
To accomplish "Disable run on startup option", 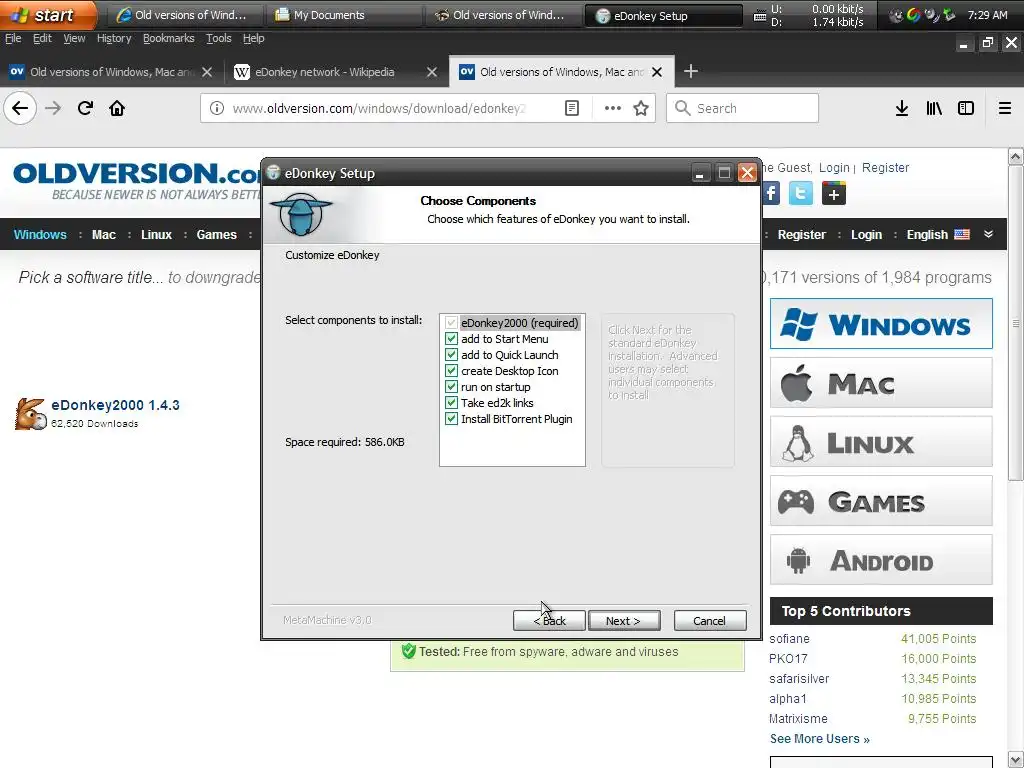I will [451, 387].
